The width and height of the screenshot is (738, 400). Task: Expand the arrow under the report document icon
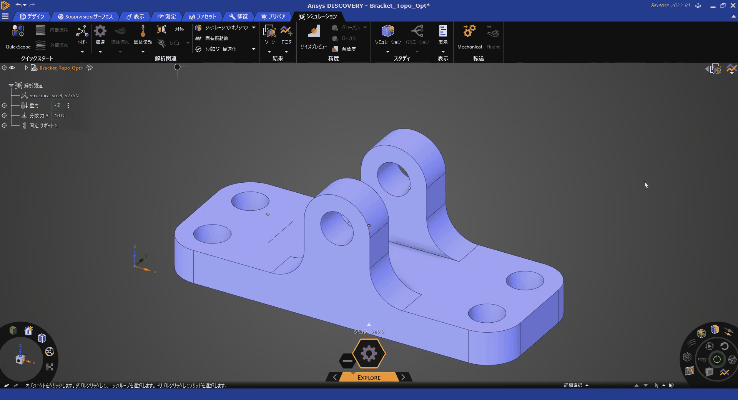click(443, 52)
